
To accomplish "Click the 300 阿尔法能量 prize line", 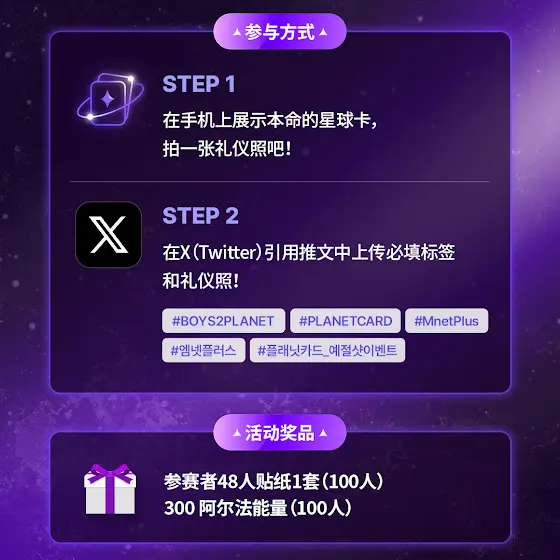I will click(258, 508).
